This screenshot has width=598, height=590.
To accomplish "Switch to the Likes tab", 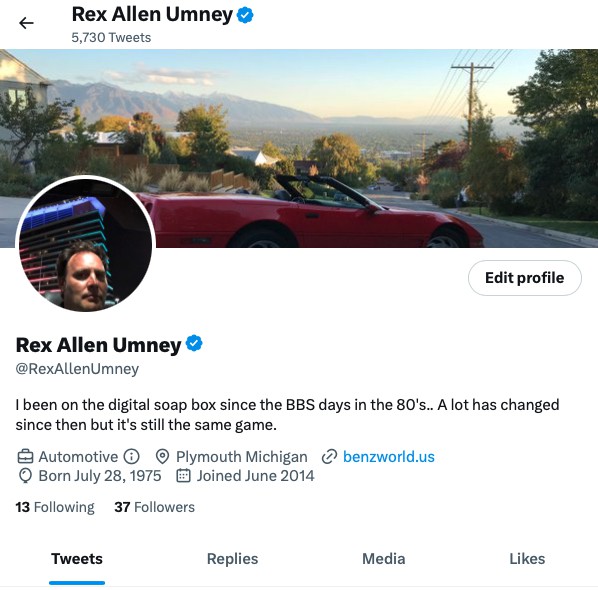I will click(527, 559).
